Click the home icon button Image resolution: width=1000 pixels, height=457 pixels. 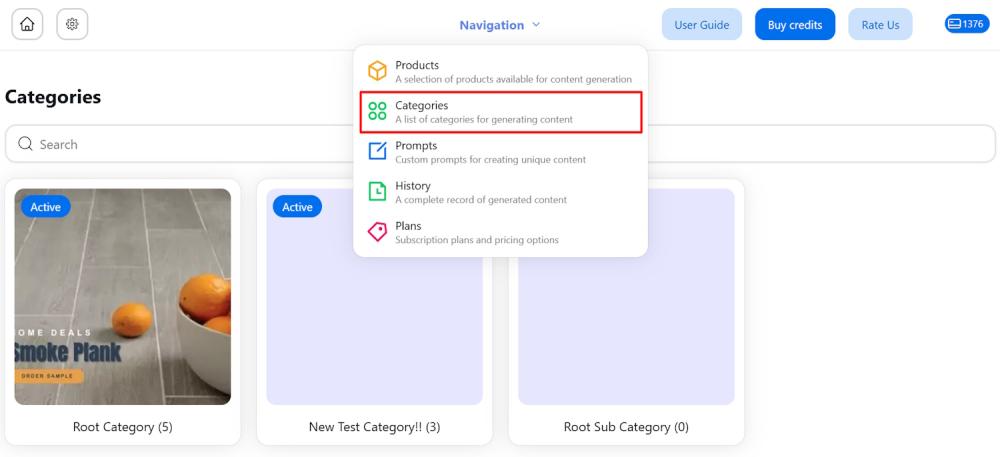27,24
